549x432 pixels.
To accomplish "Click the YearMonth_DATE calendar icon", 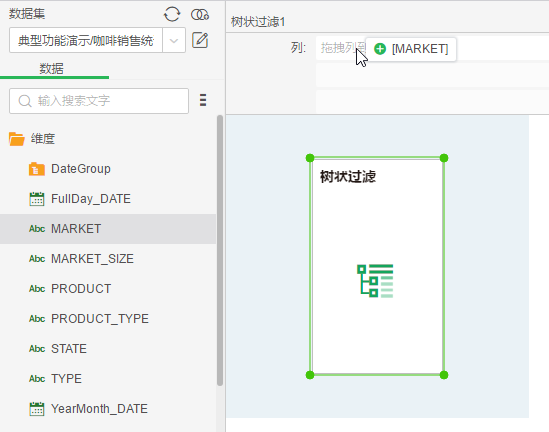I will point(37,409).
